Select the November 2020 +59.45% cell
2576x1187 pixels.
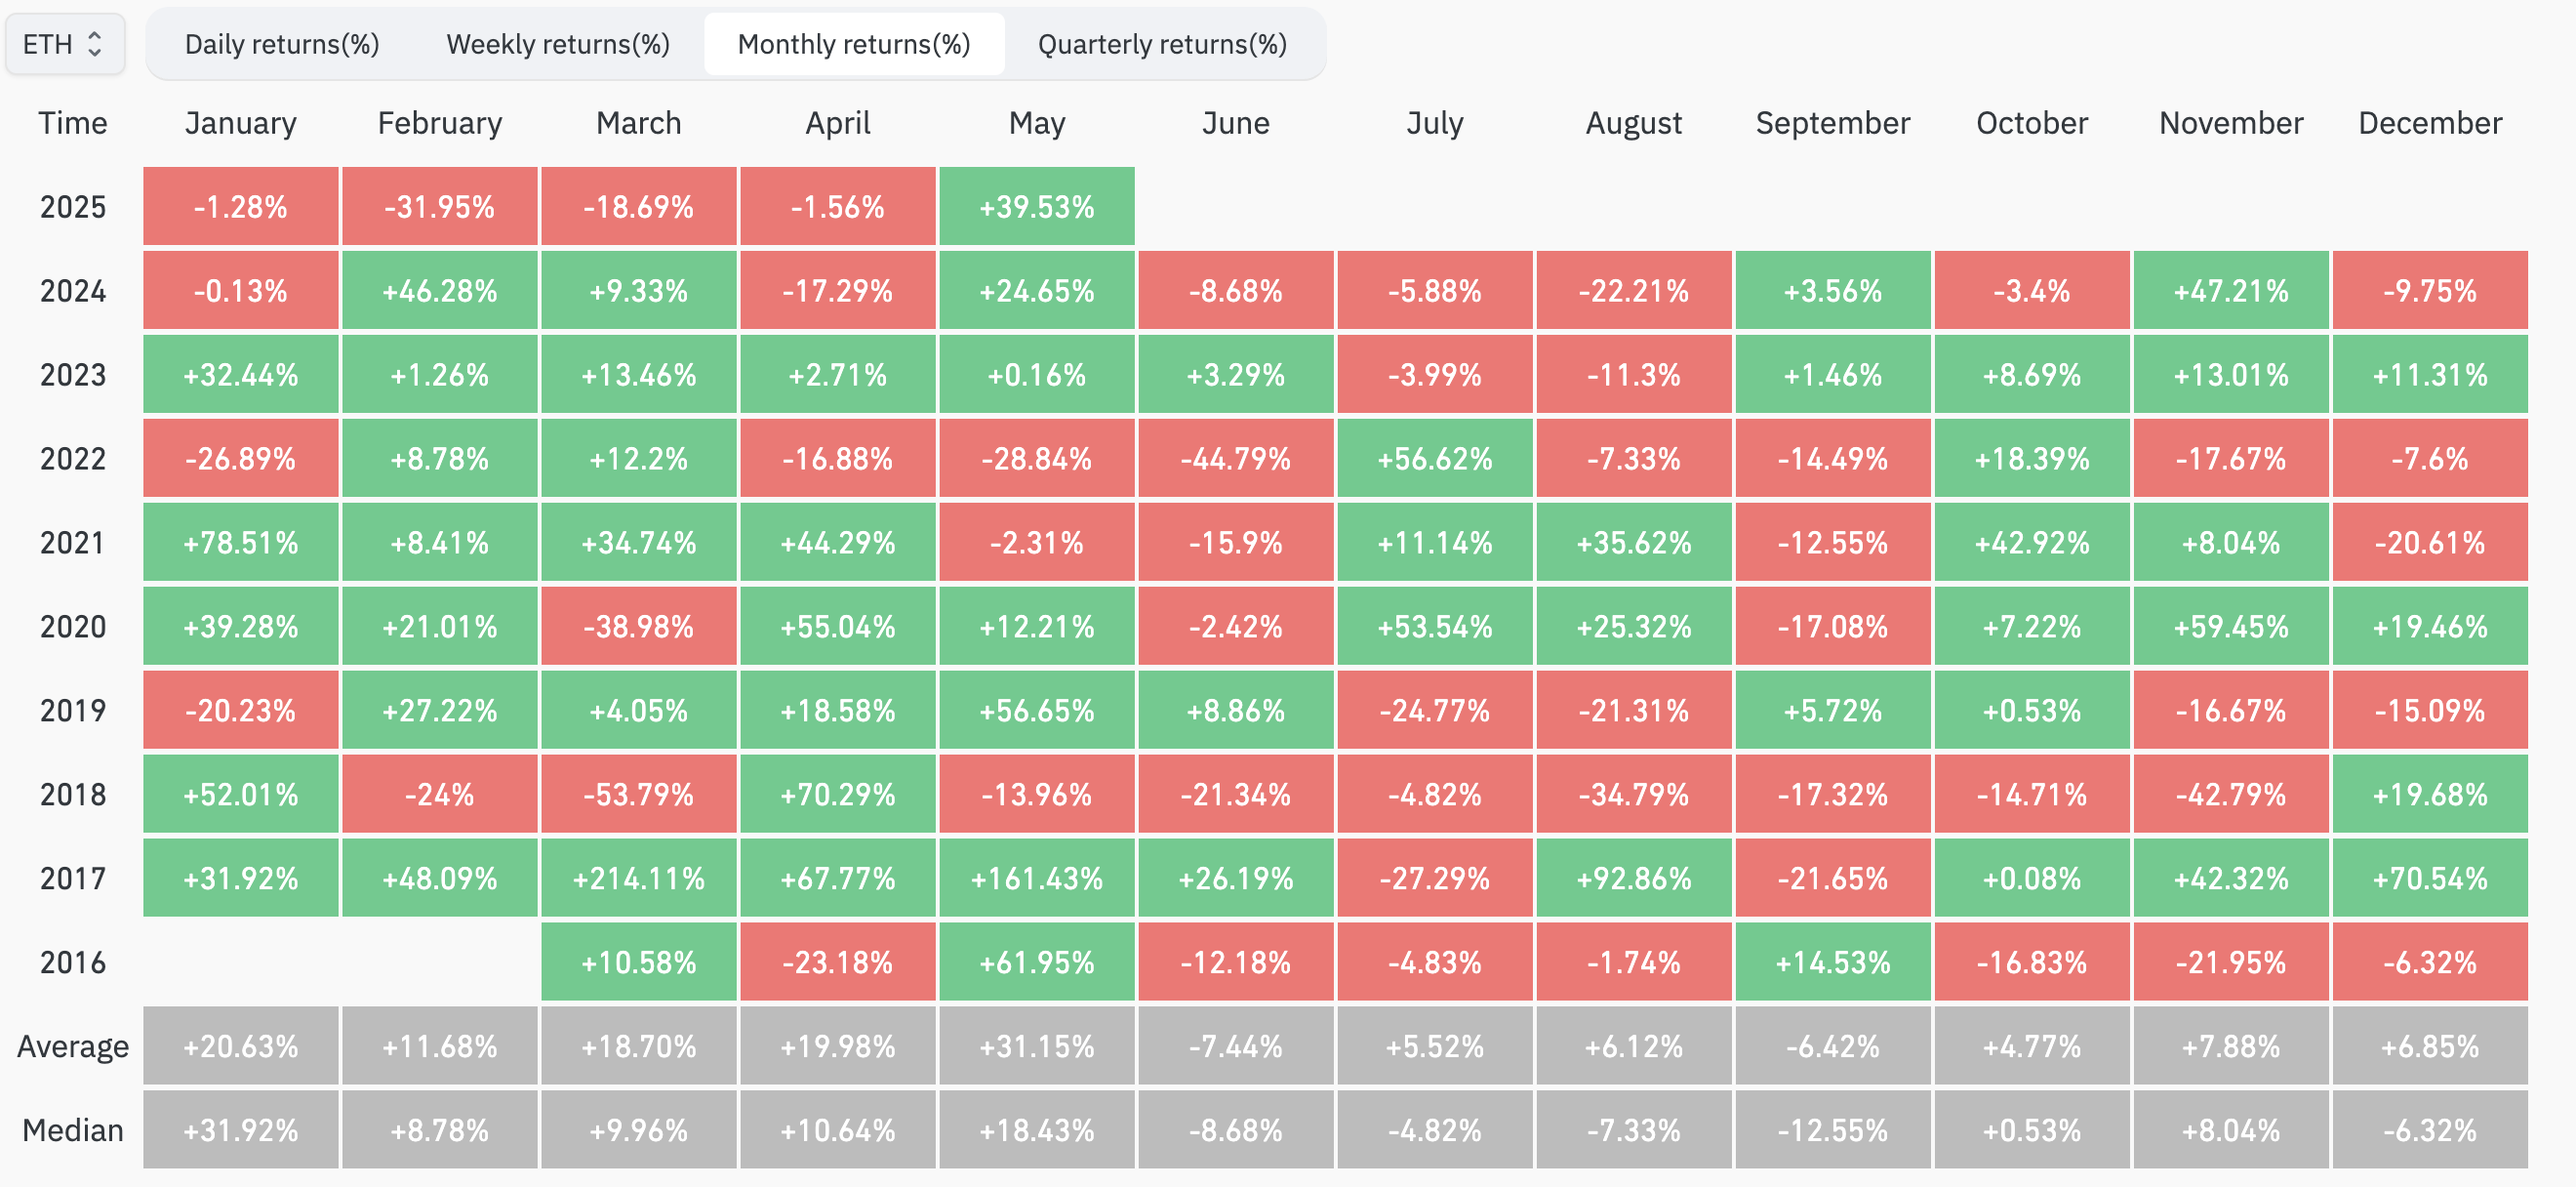pos(2231,627)
